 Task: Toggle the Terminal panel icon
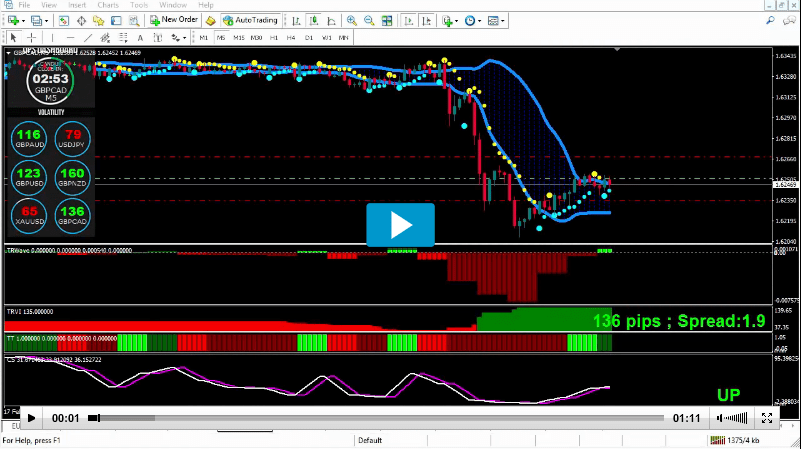(x=116, y=21)
